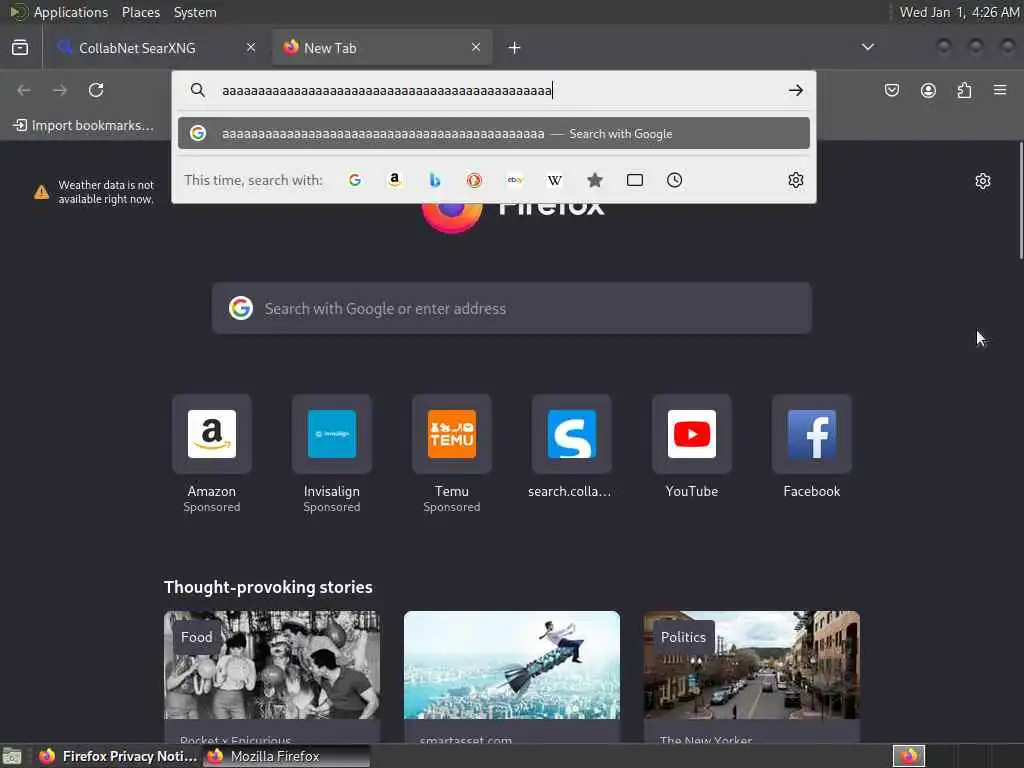Expand the list all tabs chevron
The image size is (1024, 768).
(x=867, y=47)
